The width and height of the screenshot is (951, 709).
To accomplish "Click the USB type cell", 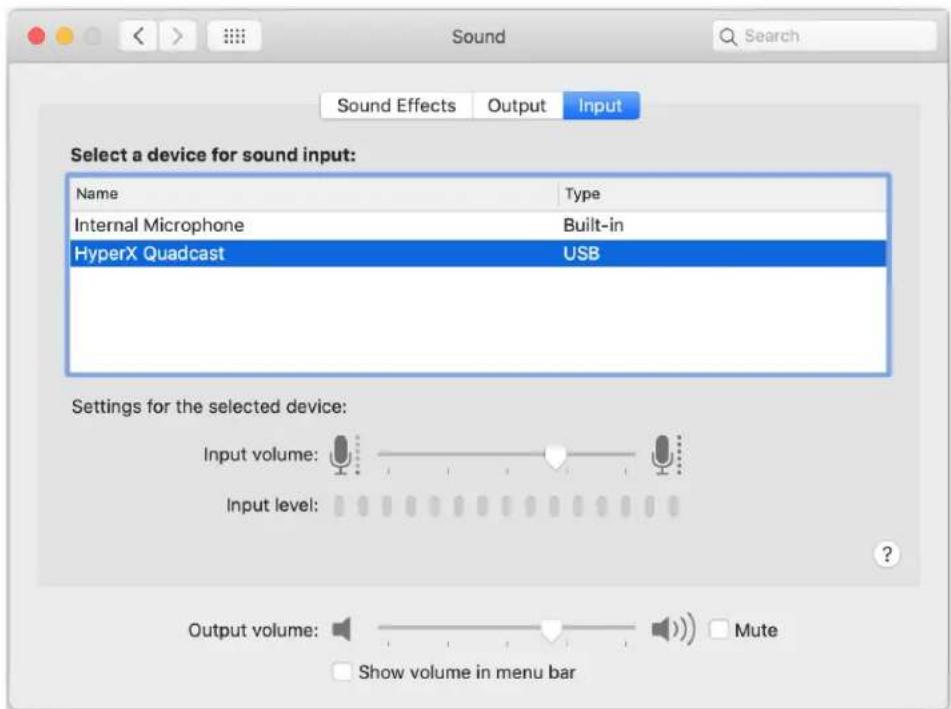I will tap(581, 253).
